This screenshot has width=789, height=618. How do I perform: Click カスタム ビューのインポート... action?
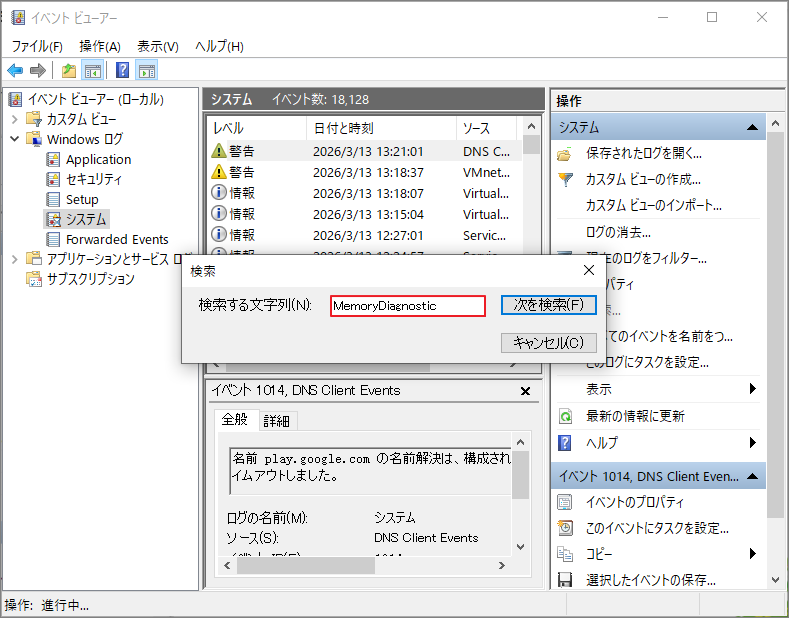(654, 205)
